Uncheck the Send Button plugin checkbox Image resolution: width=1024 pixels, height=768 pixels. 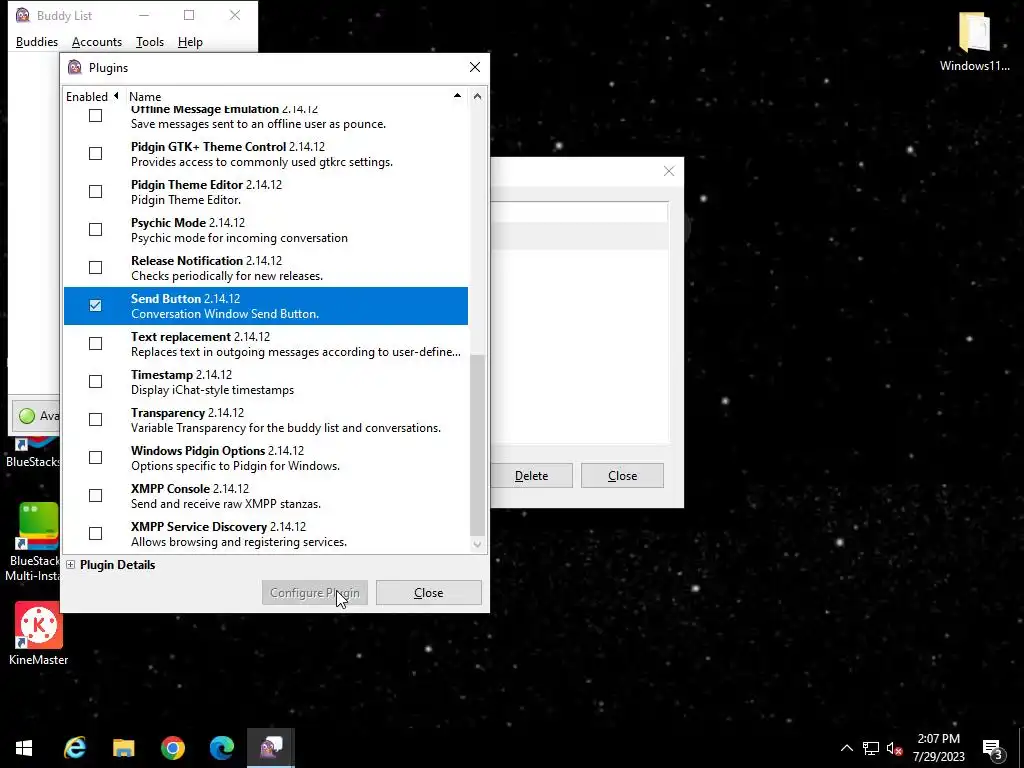pos(95,306)
